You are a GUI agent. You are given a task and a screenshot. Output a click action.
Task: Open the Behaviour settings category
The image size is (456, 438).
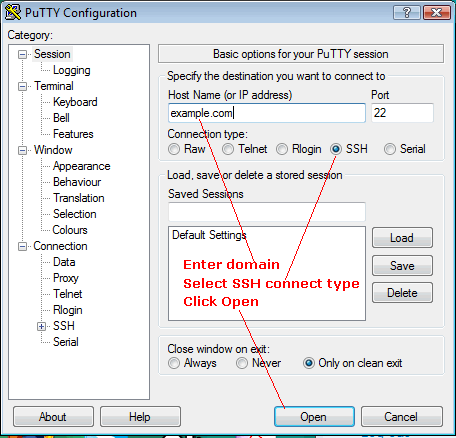77,182
